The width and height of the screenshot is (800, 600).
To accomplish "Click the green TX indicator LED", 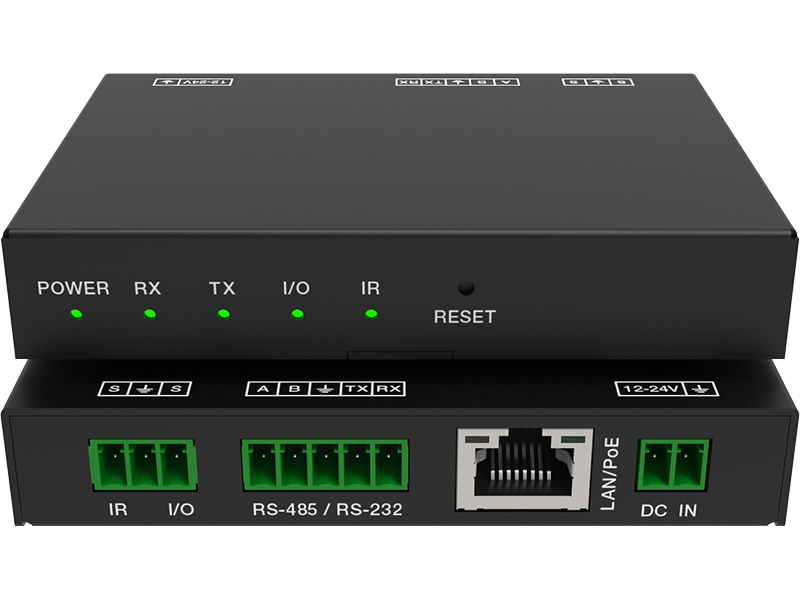I will pyautogui.click(x=223, y=314).
